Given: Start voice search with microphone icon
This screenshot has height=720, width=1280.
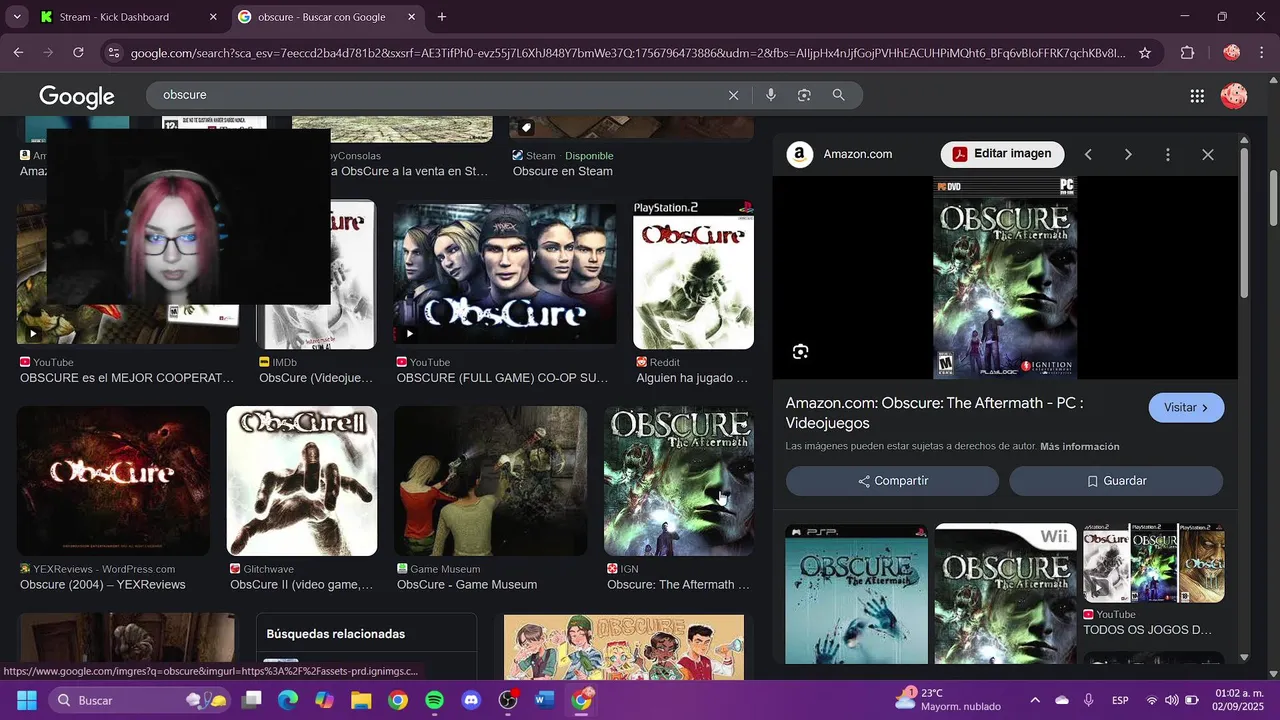Looking at the screenshot, I should coord(770,95).
